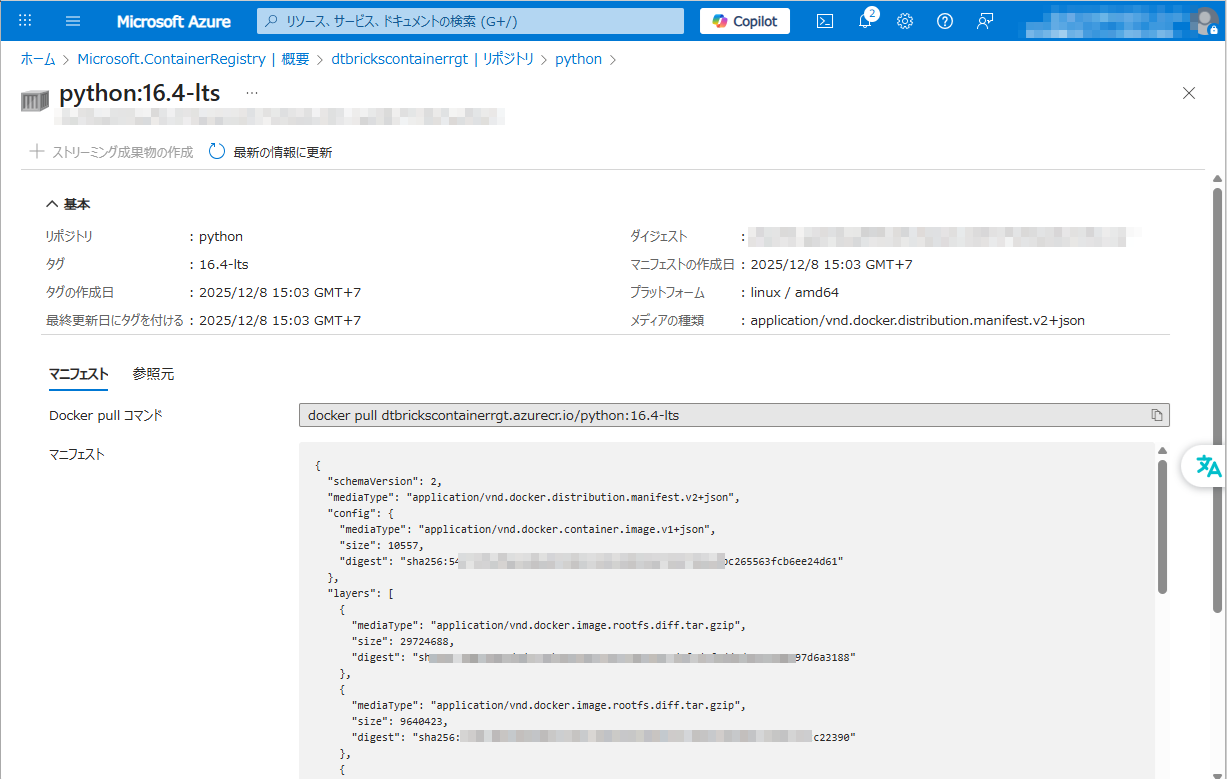The image size is (1227, 779).
Task: Open the notifications bell
Action: [x=865, y=21]
